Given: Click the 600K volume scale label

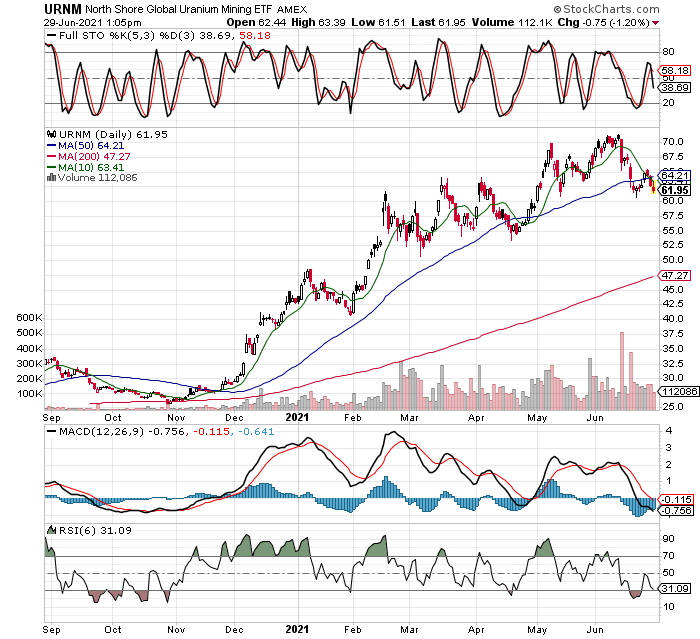Looking at the screenshot, I should [x=29, y=318].
